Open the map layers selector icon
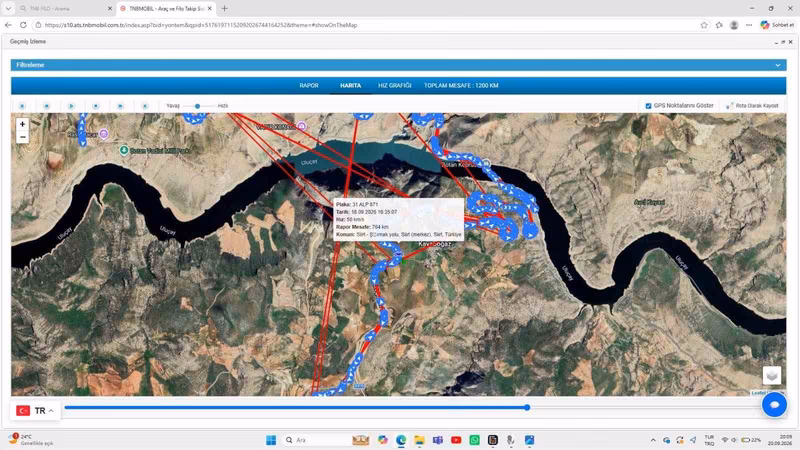 click(x=771, y=376)
